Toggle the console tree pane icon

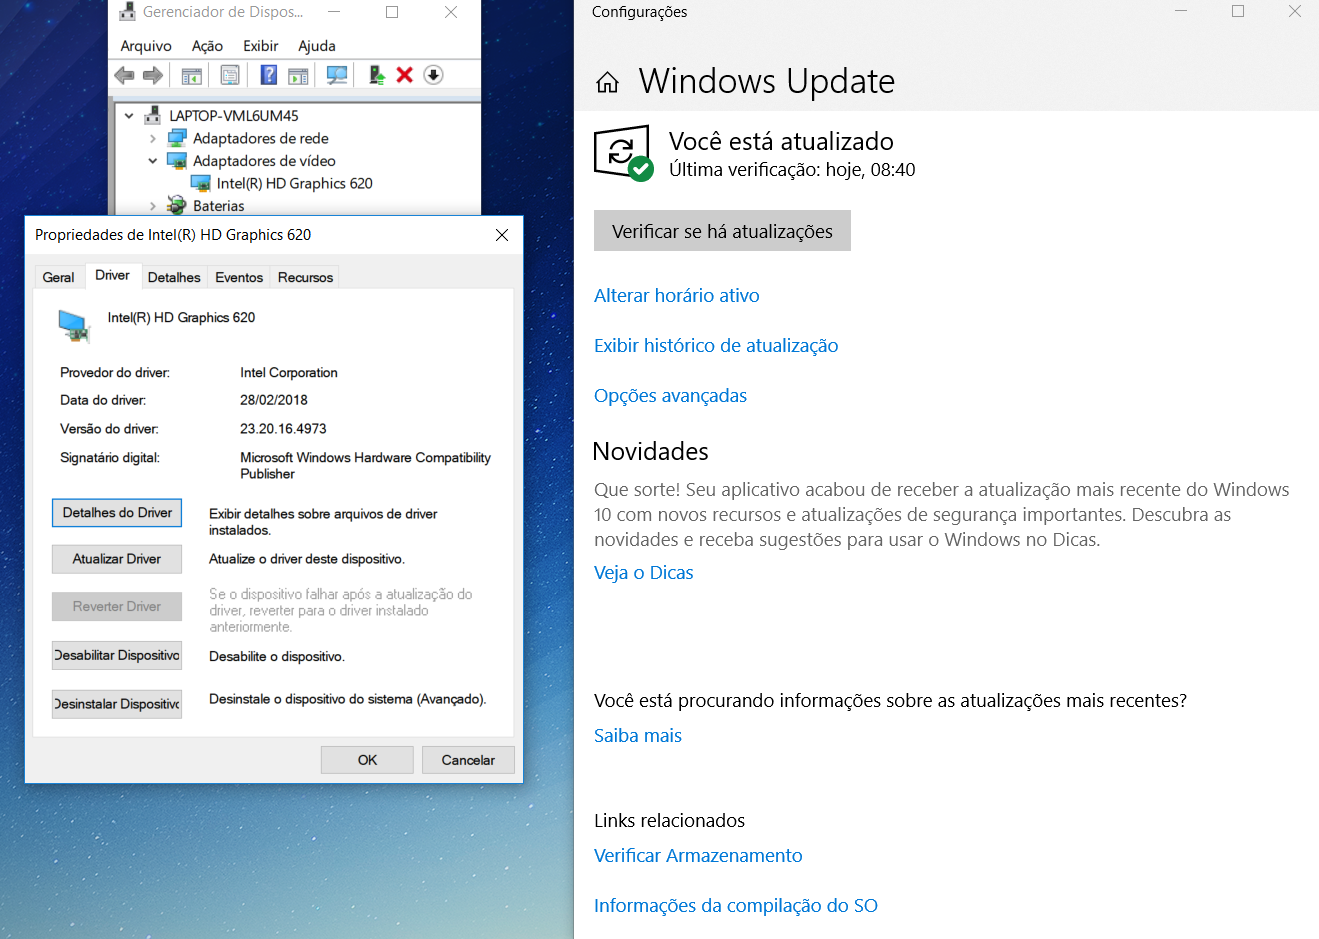[x=192, y=75]
